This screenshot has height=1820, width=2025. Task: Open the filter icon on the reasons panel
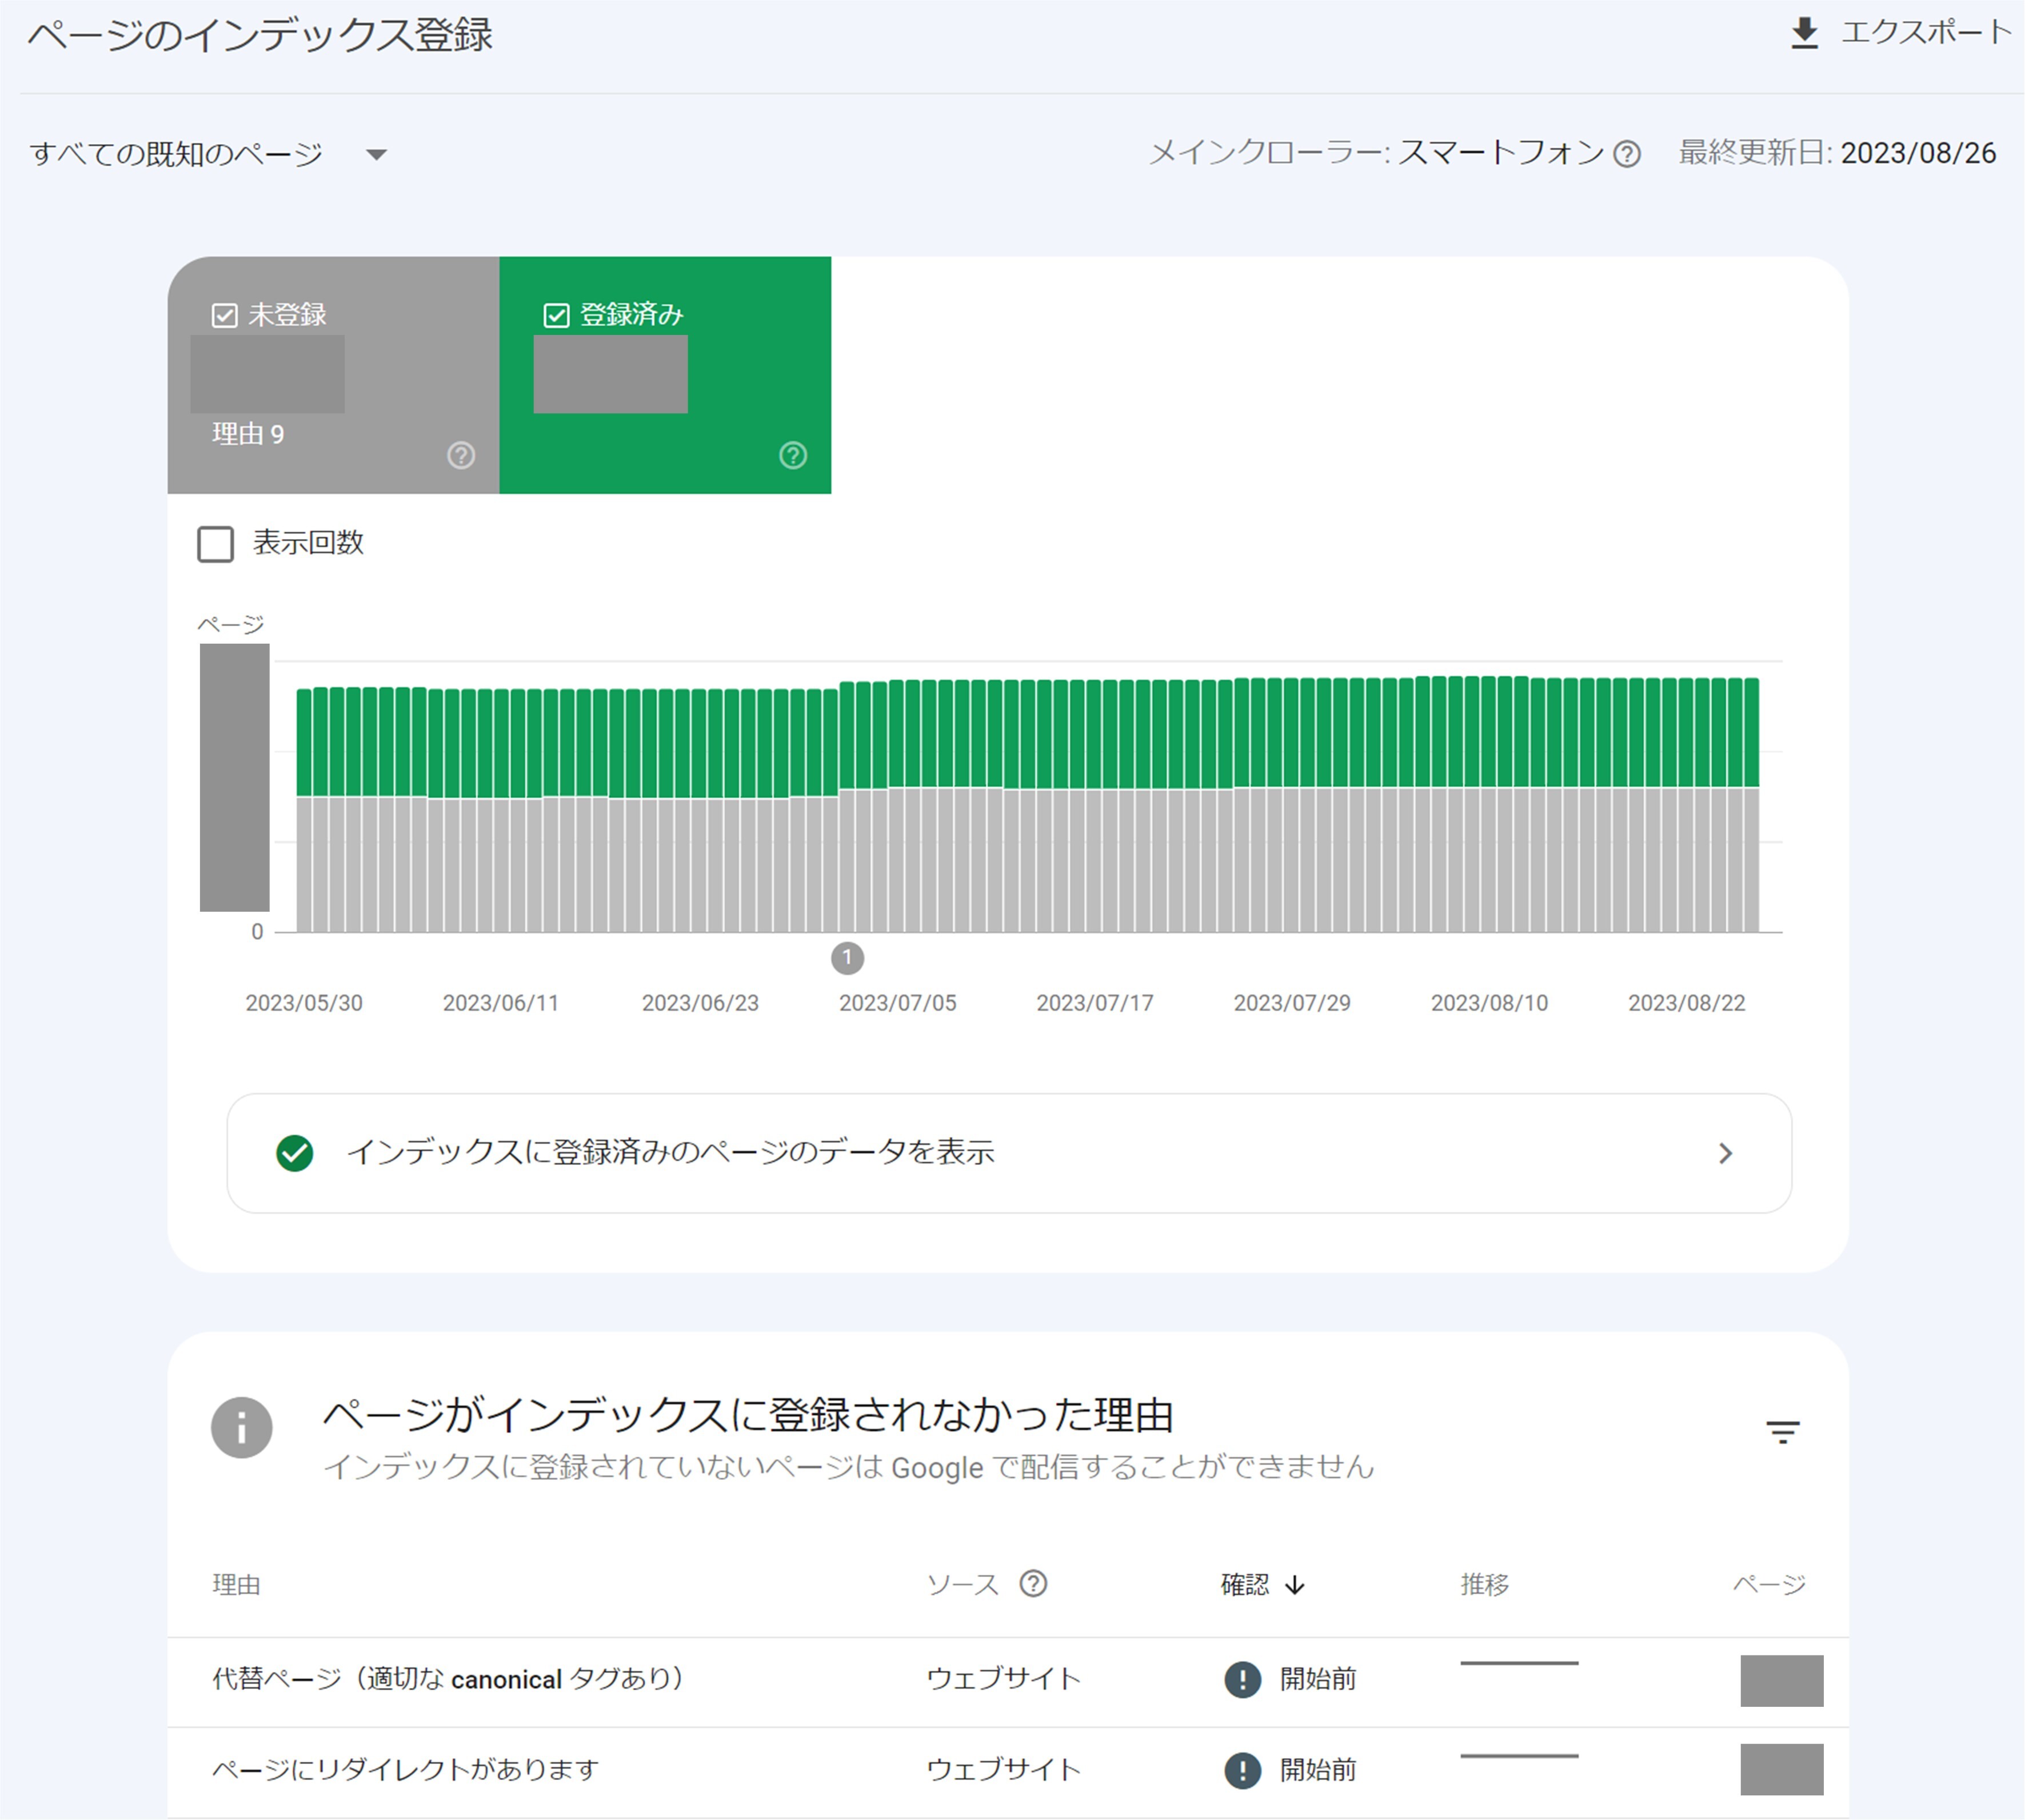(1784, 1430)
